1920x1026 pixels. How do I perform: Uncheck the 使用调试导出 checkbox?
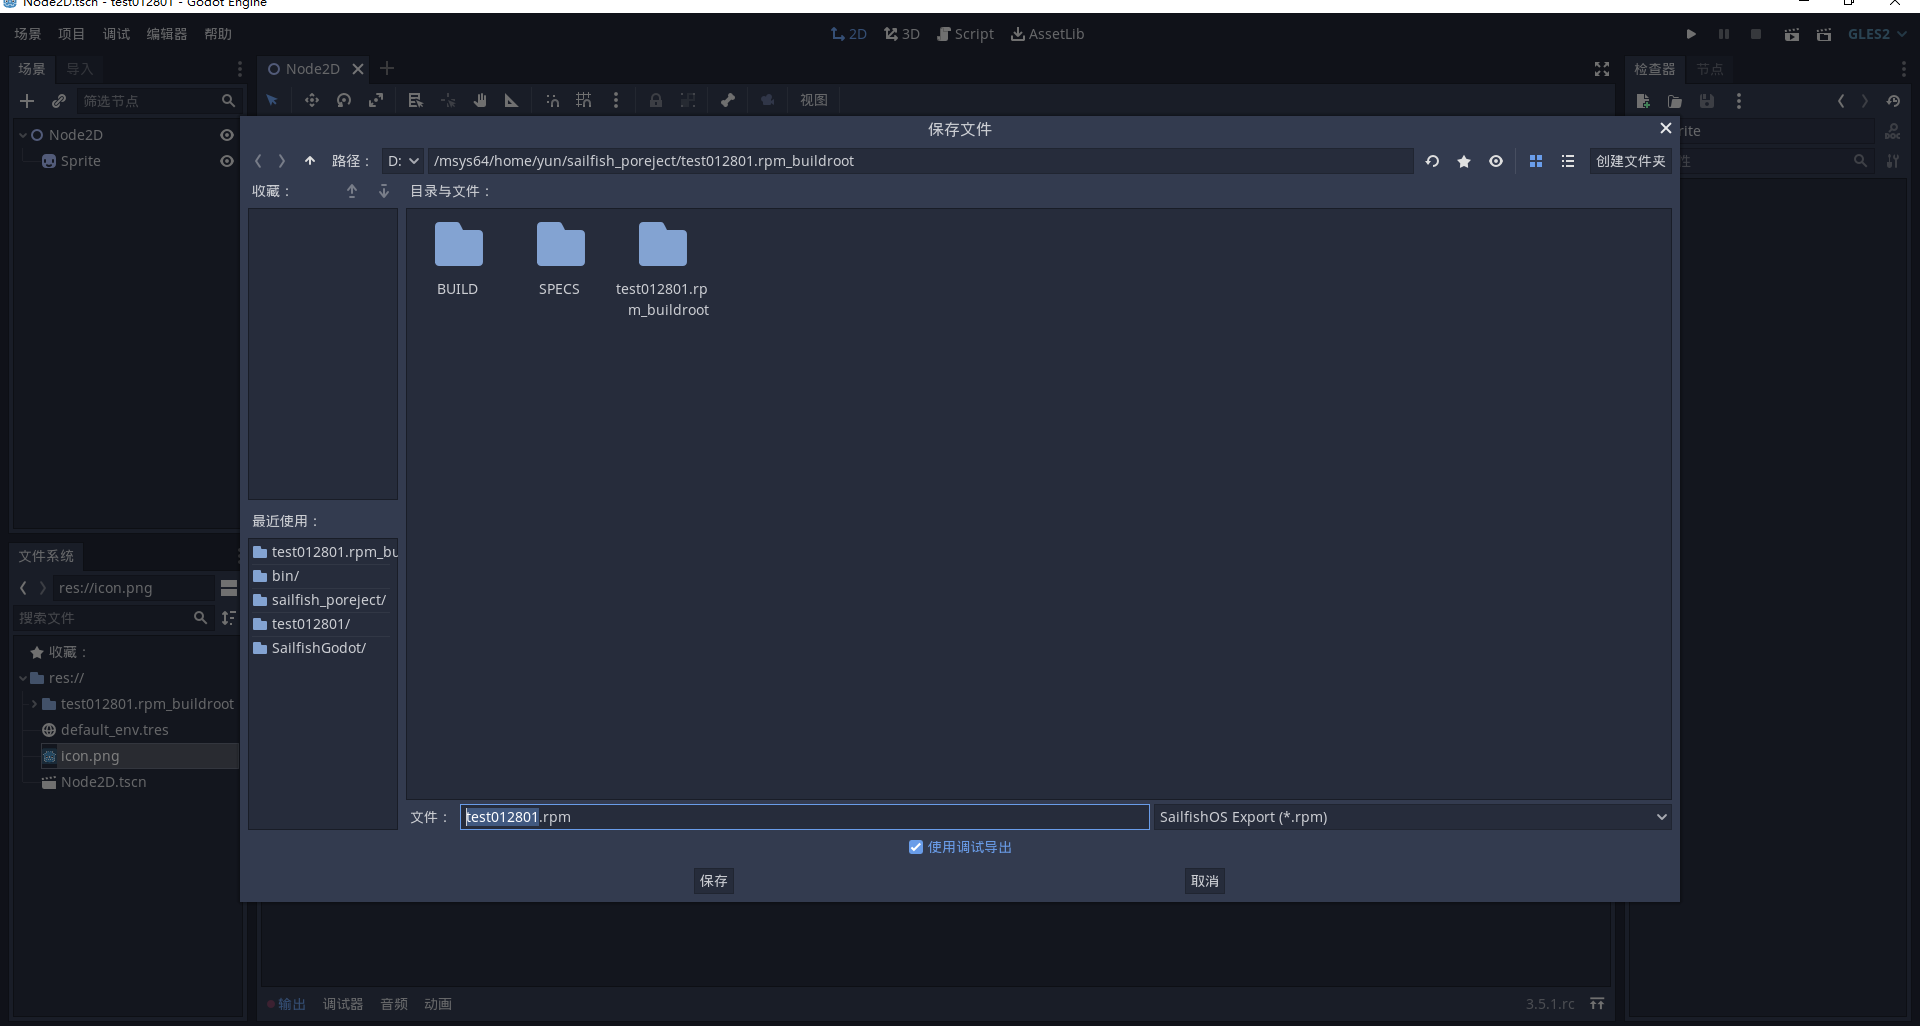(x=915, y=847)
